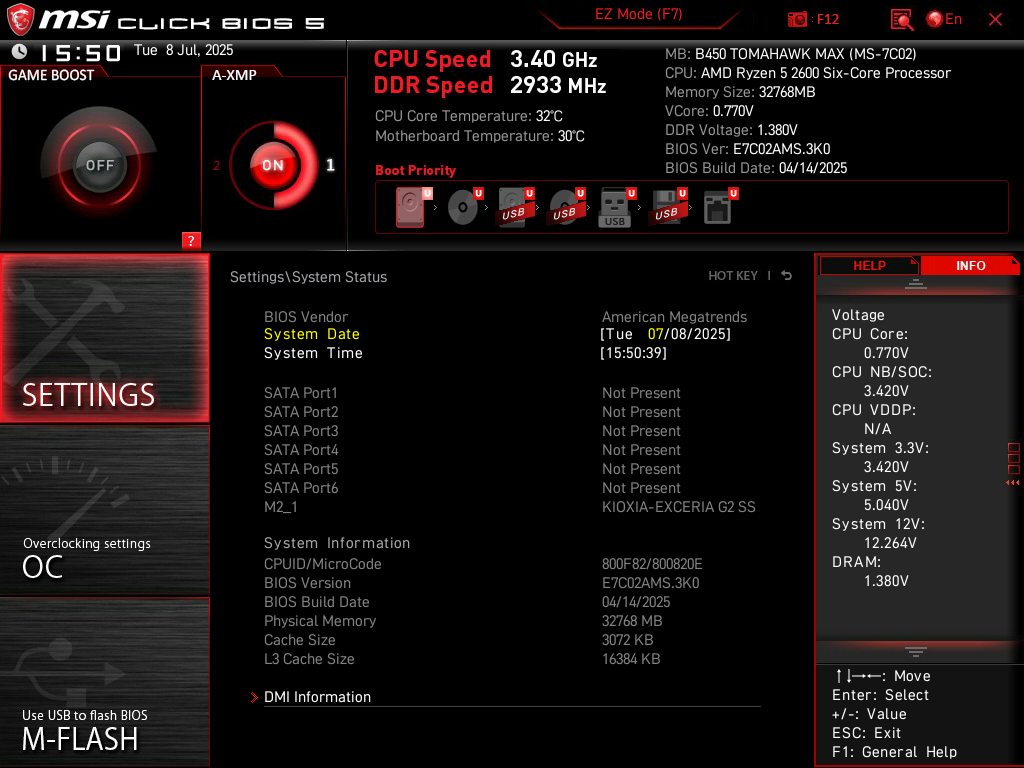This screenshot has width=1024, height=768.
Task: Click the clock icon beside the time
Action: 20,51
